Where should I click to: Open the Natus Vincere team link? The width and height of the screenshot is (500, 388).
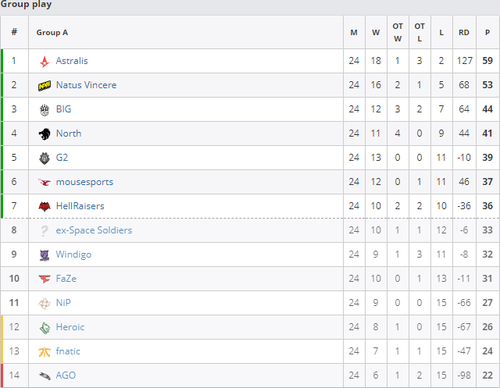coord(86,85)
